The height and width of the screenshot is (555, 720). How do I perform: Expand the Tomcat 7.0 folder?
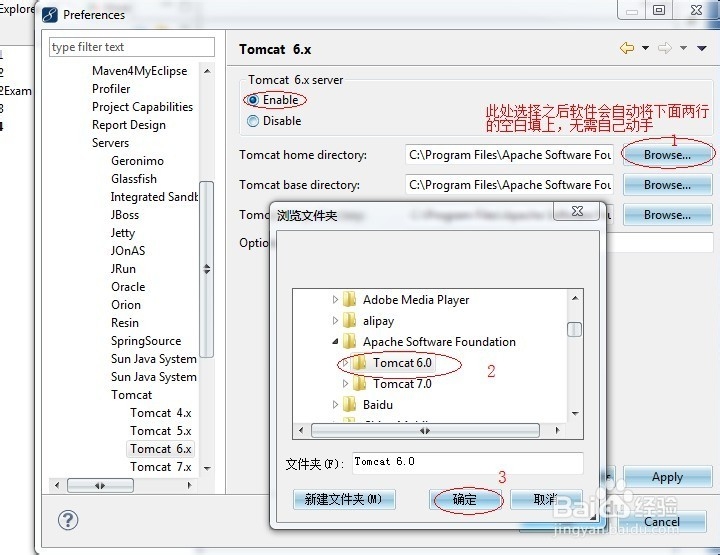346,383
